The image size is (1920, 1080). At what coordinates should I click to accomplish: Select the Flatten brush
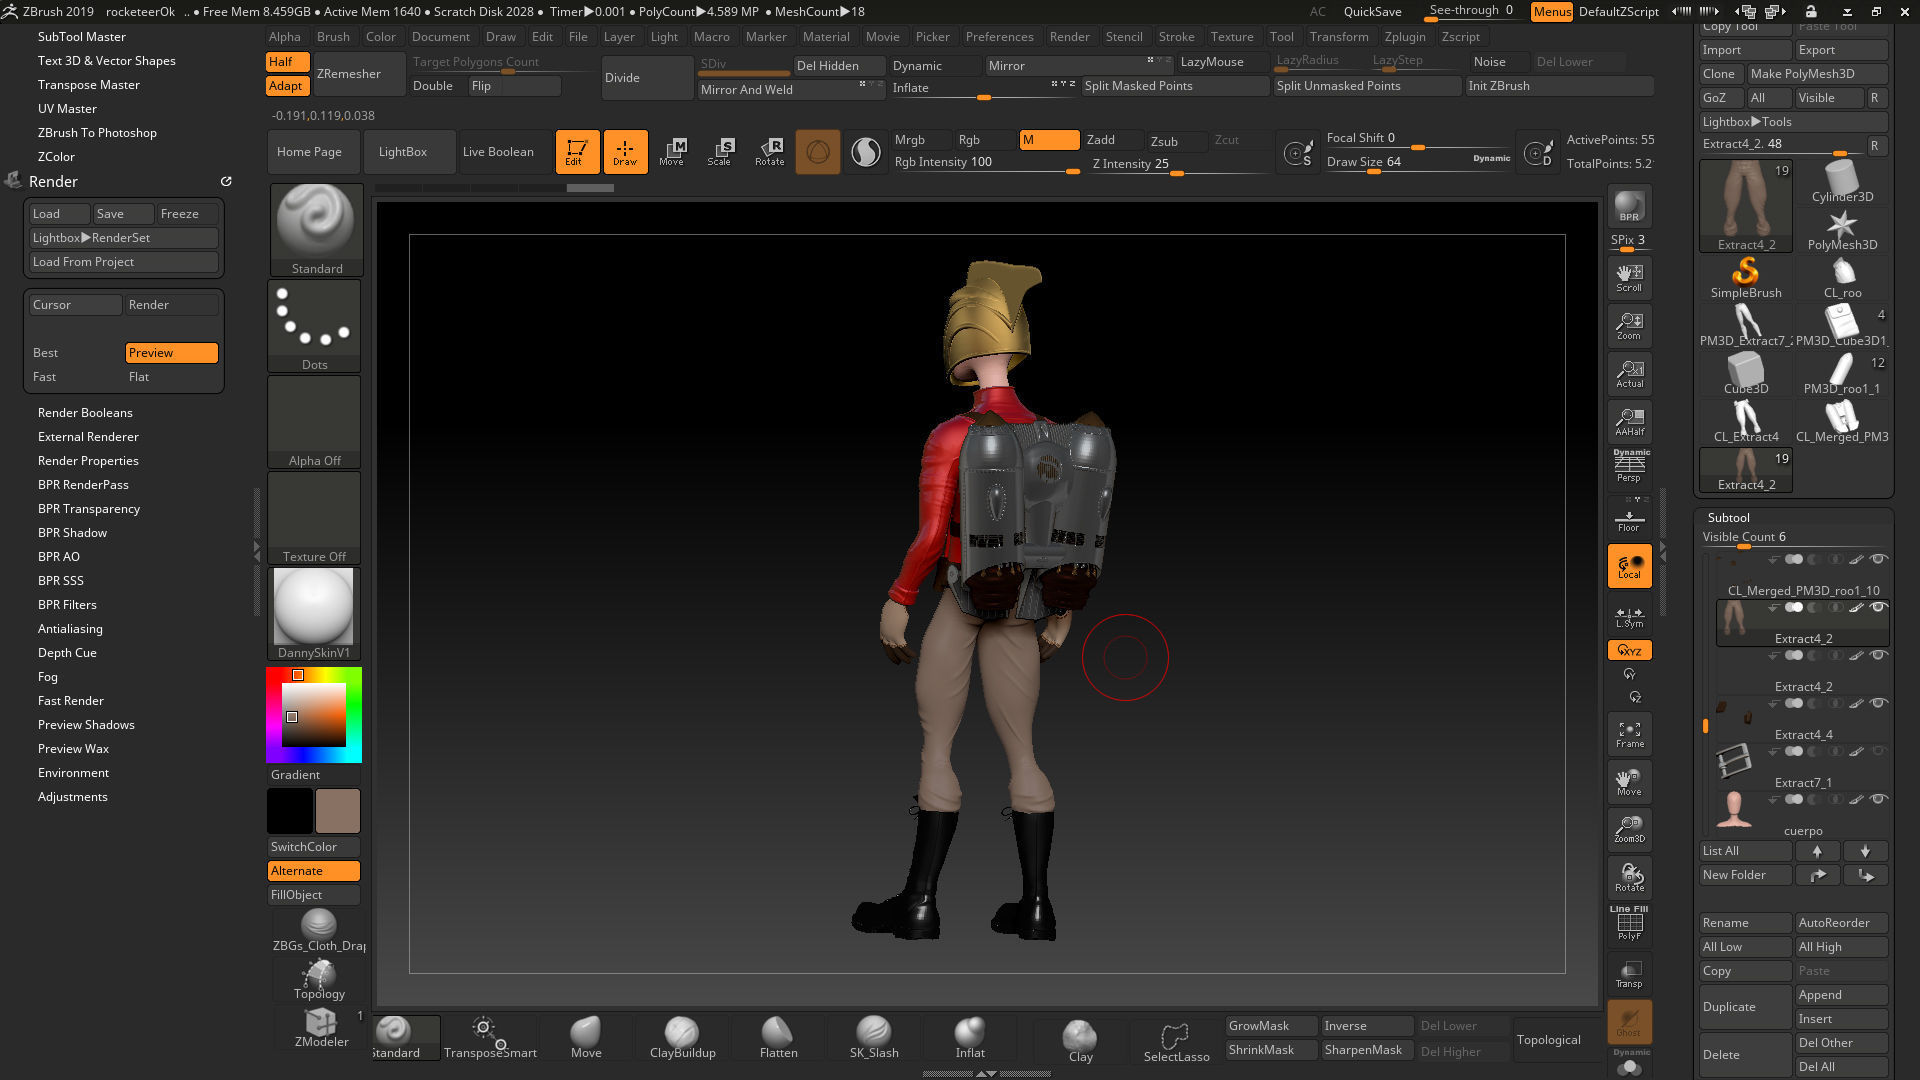coord(778,1037)
